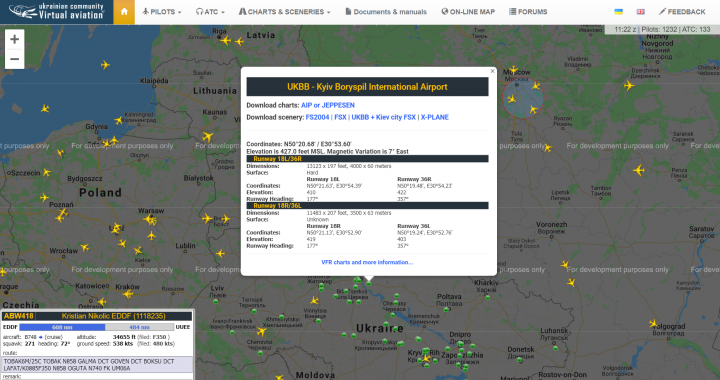Viewport: 720px width, 380px height.
Task: Switch language with the UK flag
Action: tap(641, 12)
